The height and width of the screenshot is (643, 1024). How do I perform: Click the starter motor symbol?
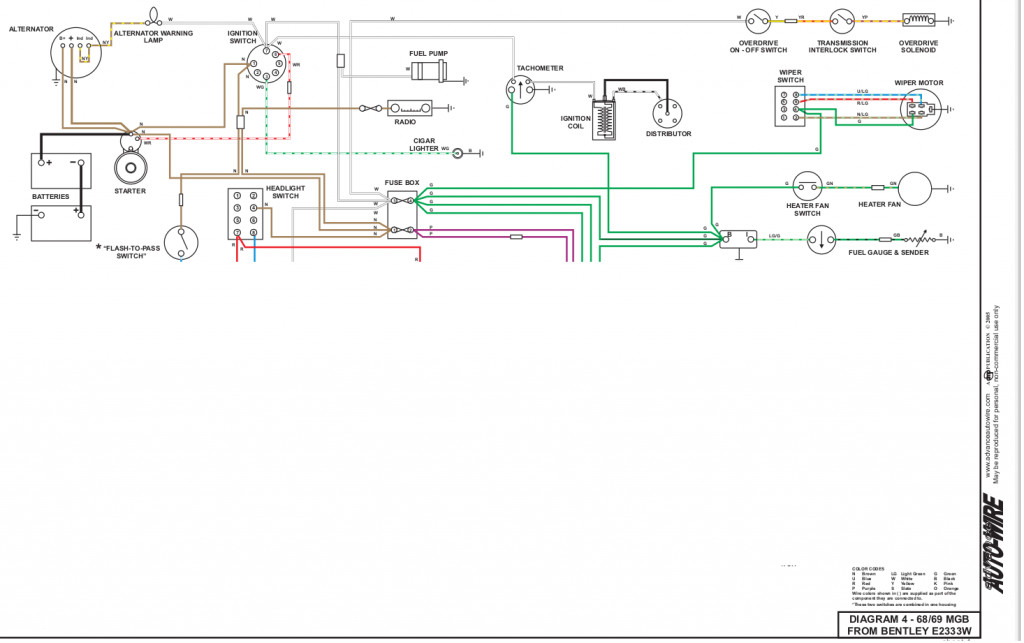[131, 167]
